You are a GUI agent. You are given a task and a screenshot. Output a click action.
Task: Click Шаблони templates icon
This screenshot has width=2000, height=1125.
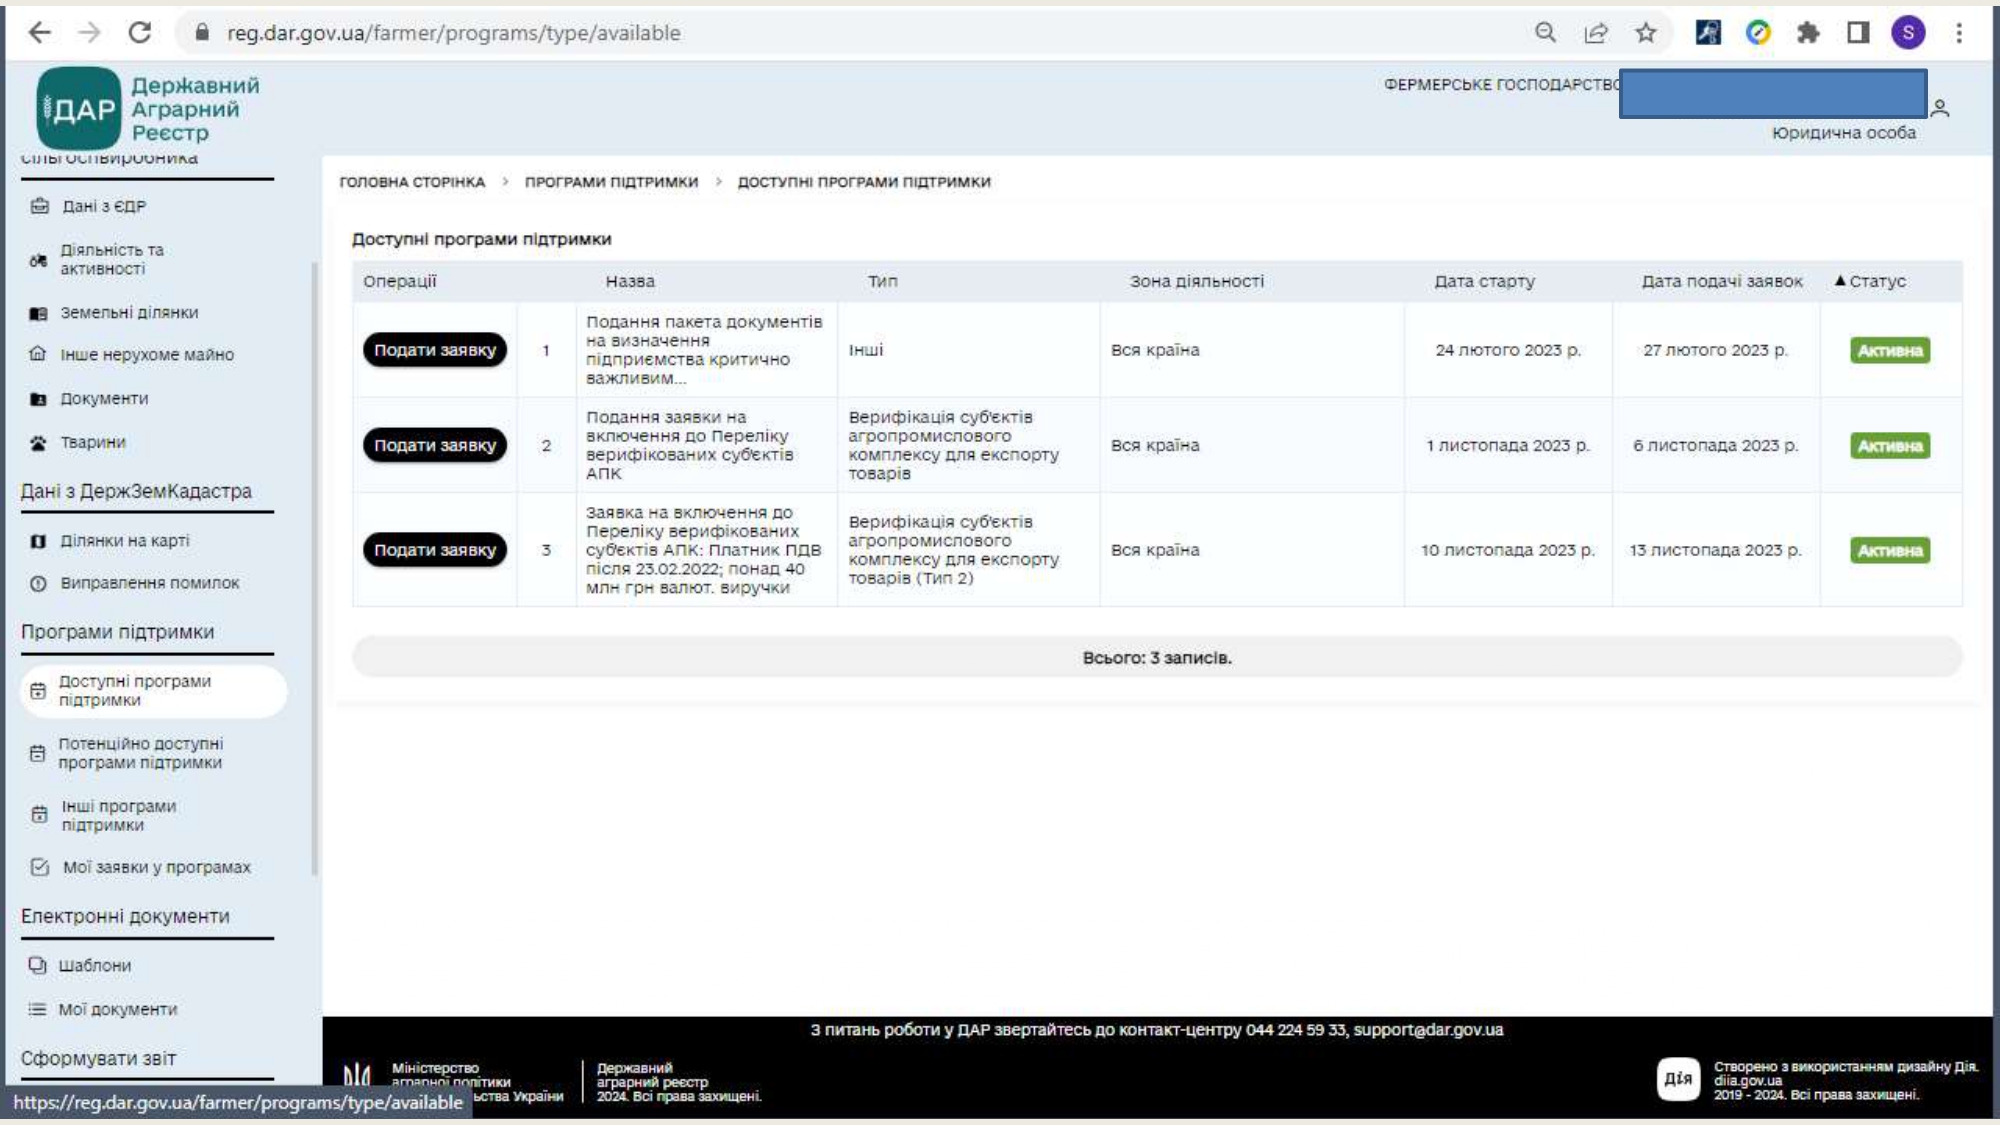[37, 965]
